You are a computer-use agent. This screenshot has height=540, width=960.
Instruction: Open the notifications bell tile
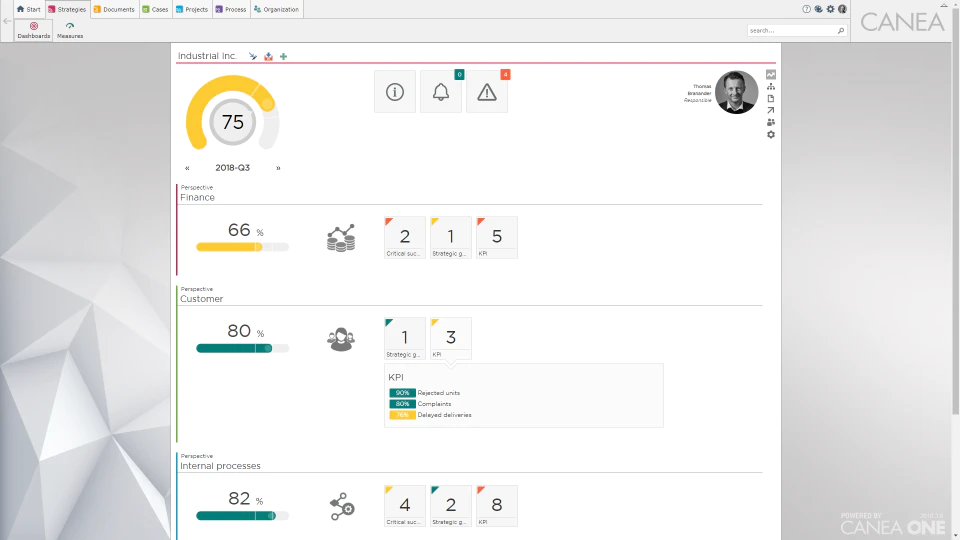point(441,92)
